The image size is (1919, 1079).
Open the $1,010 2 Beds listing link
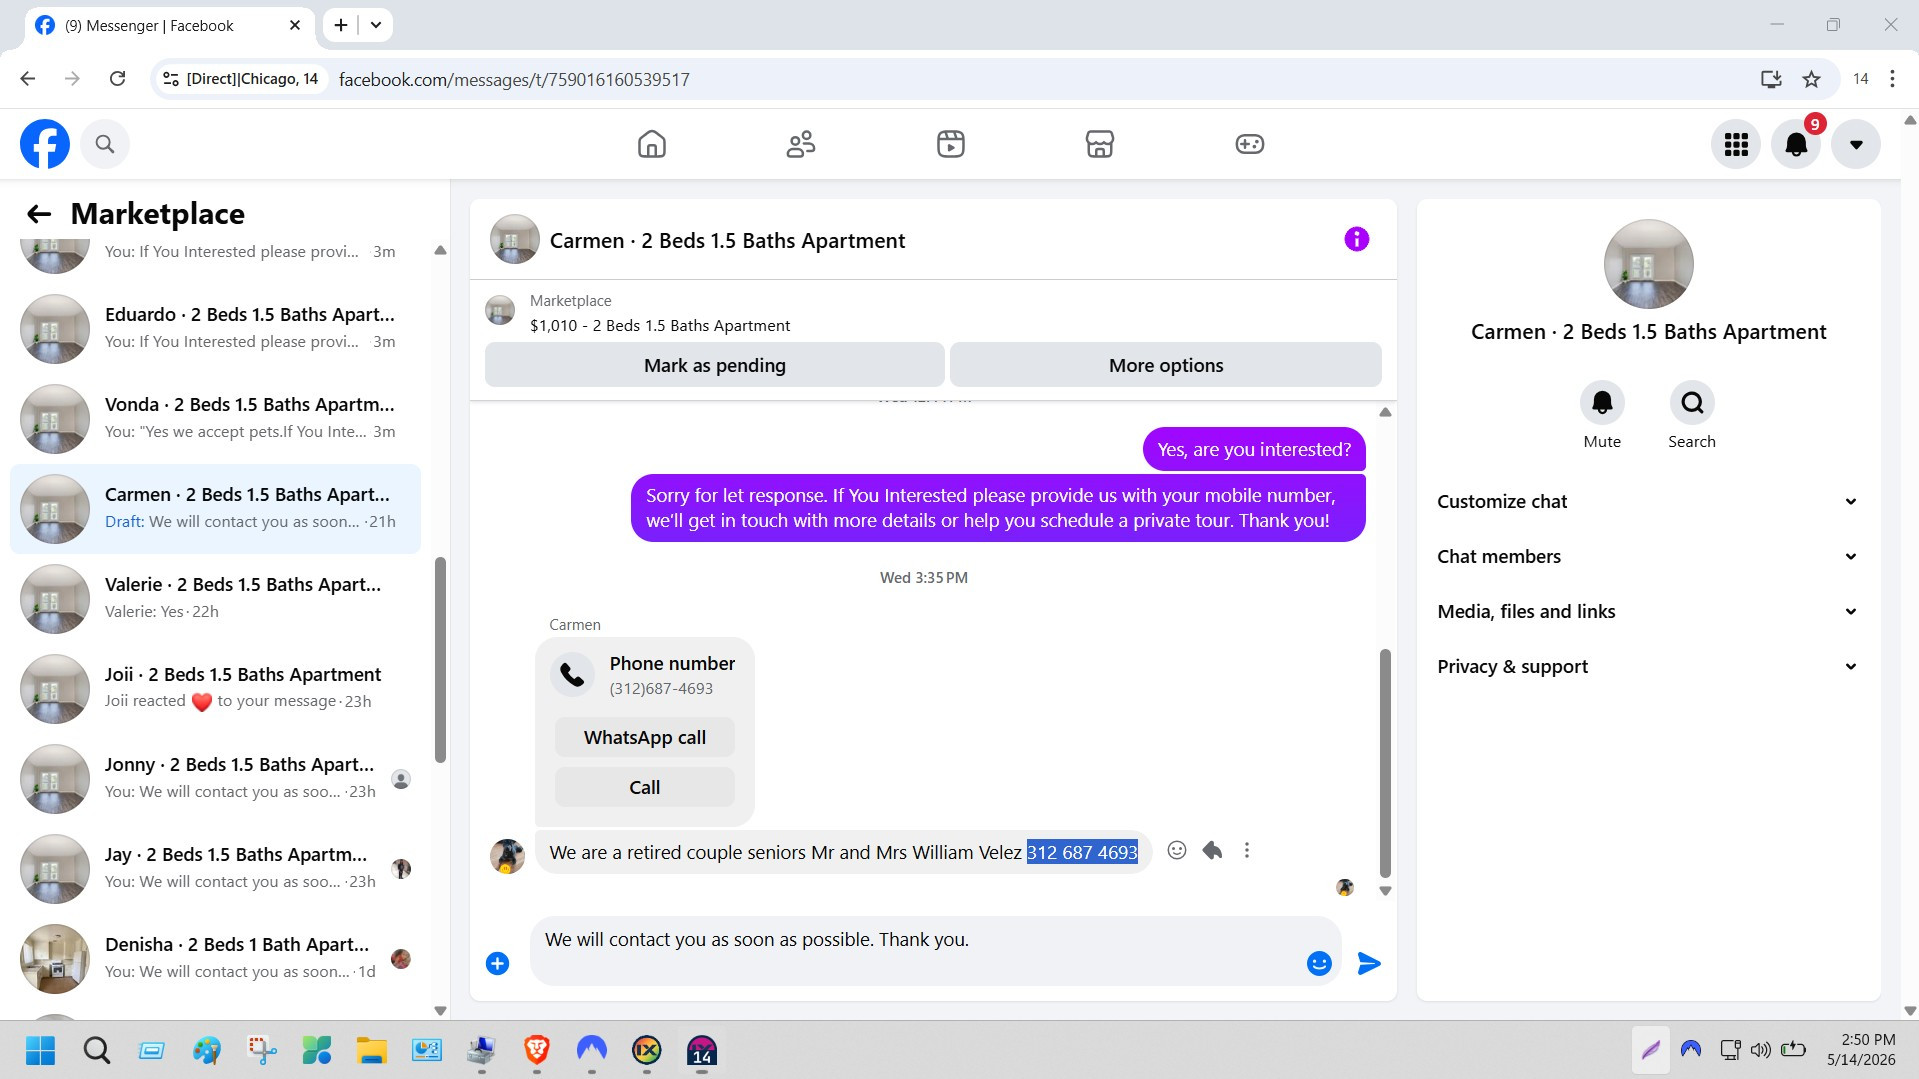coord(660,325)
